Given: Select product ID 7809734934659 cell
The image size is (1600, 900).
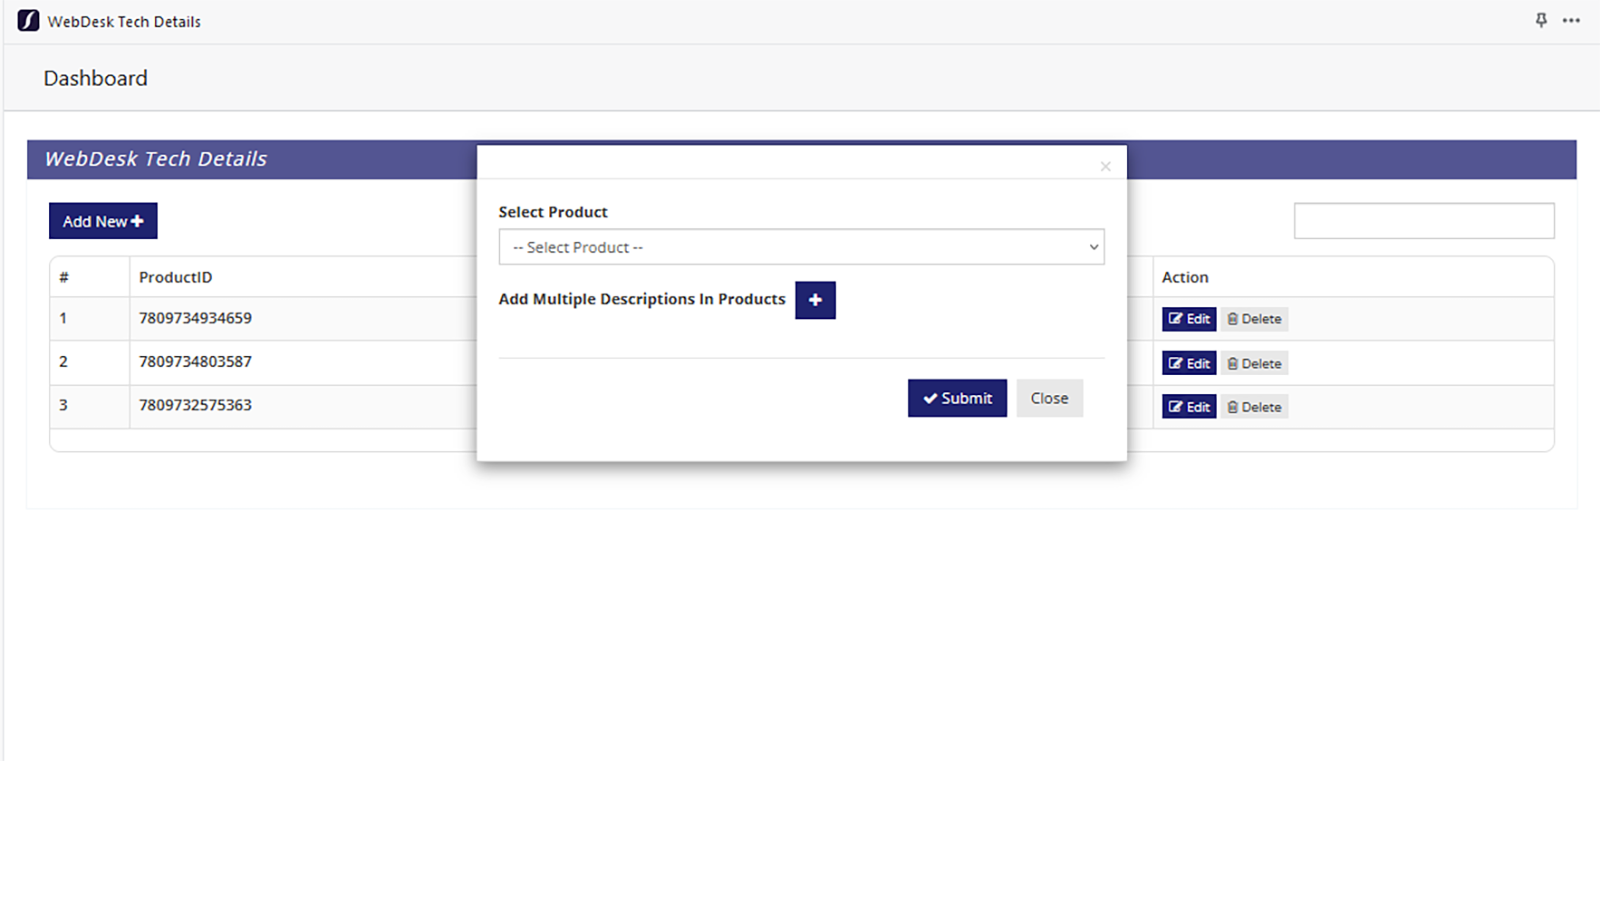Looking at the screenshot, I should coord(195,318).
